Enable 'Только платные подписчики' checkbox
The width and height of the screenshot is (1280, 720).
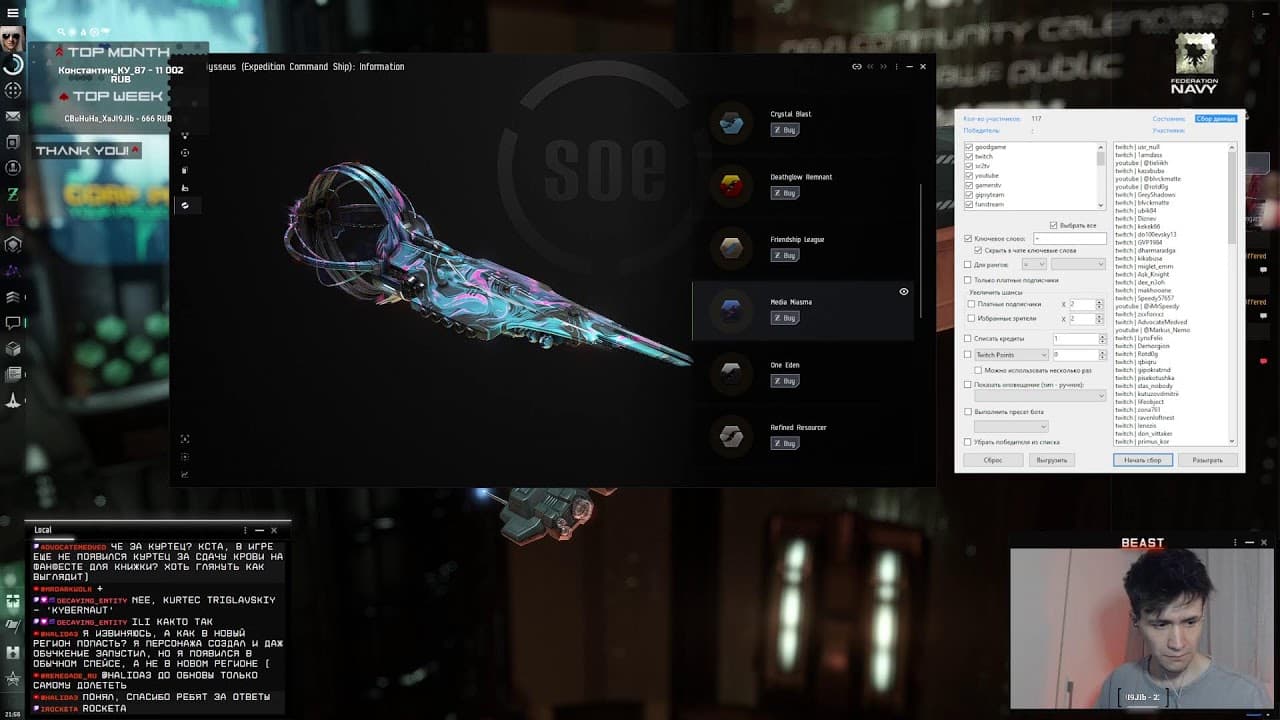pyautogui.click(x=968, y=280)
